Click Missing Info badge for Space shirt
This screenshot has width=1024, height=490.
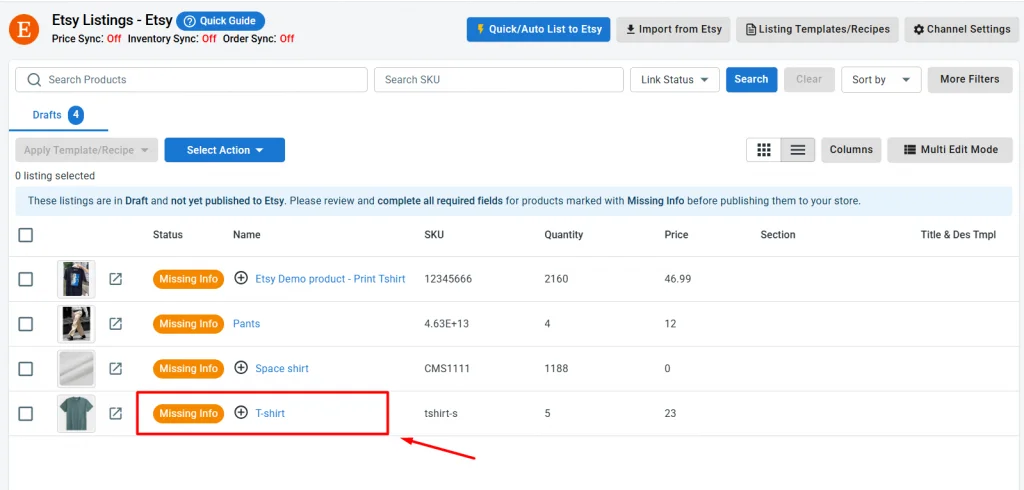tap(189, 368)
